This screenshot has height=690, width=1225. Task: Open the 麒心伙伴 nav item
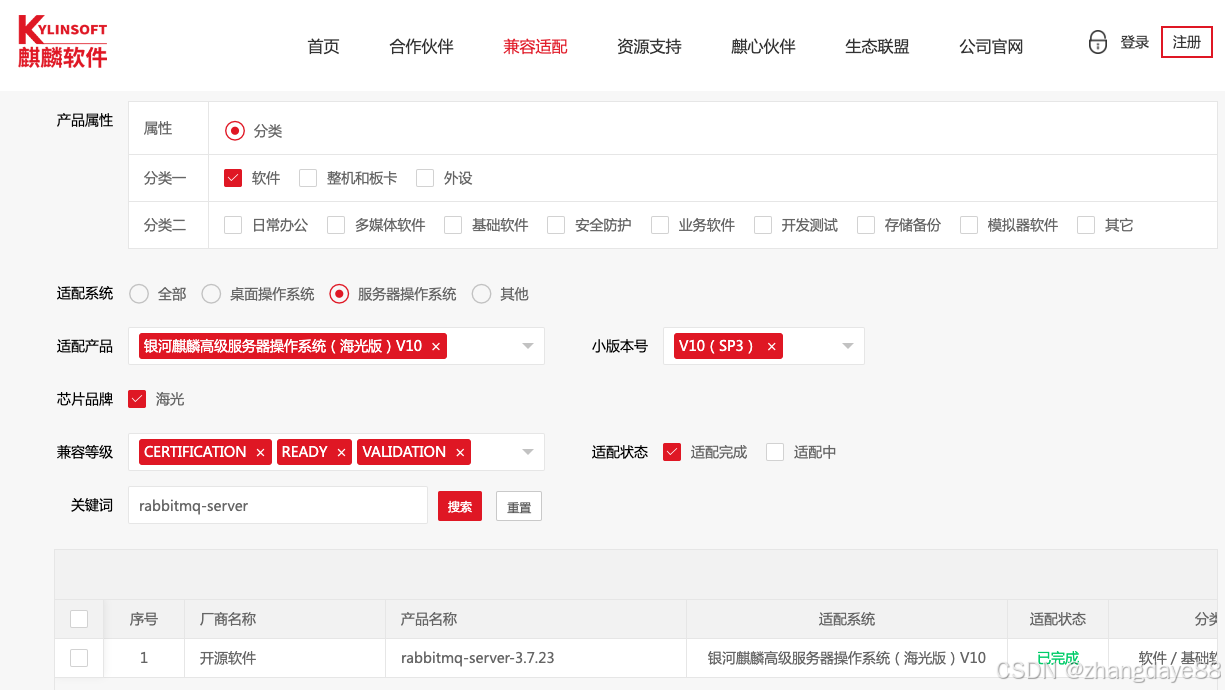763,46
